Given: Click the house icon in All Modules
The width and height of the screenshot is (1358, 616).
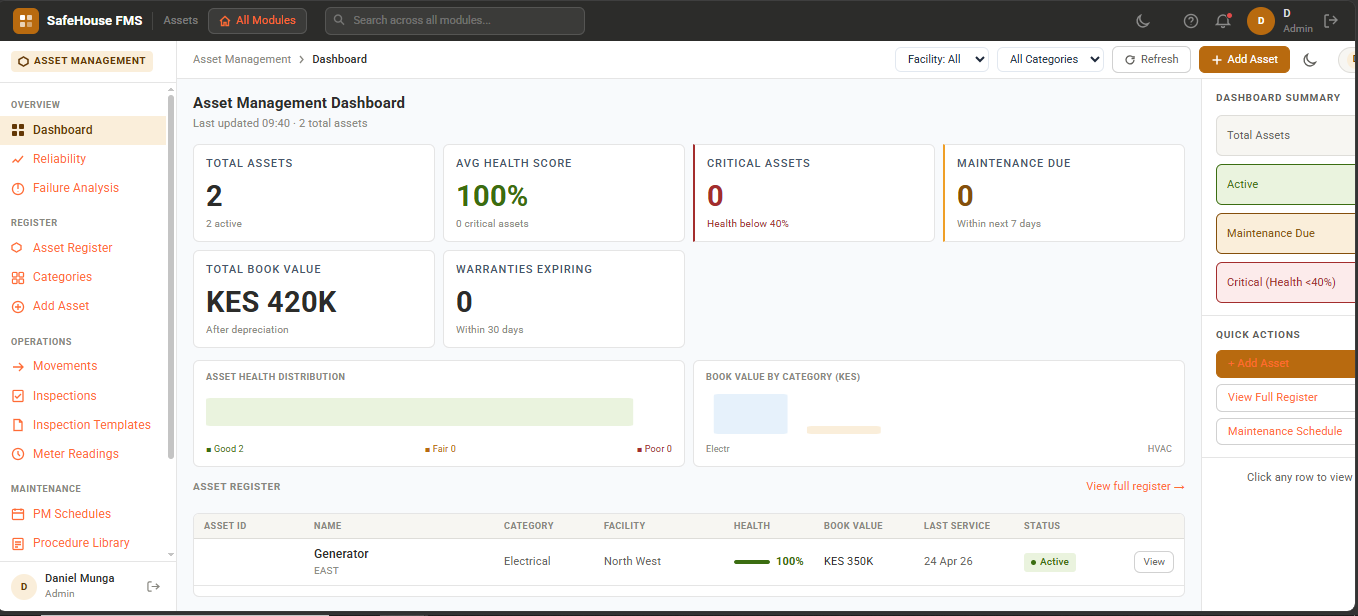Looking at the screenshot, I should pyautogui.click(x=225, y=20).
